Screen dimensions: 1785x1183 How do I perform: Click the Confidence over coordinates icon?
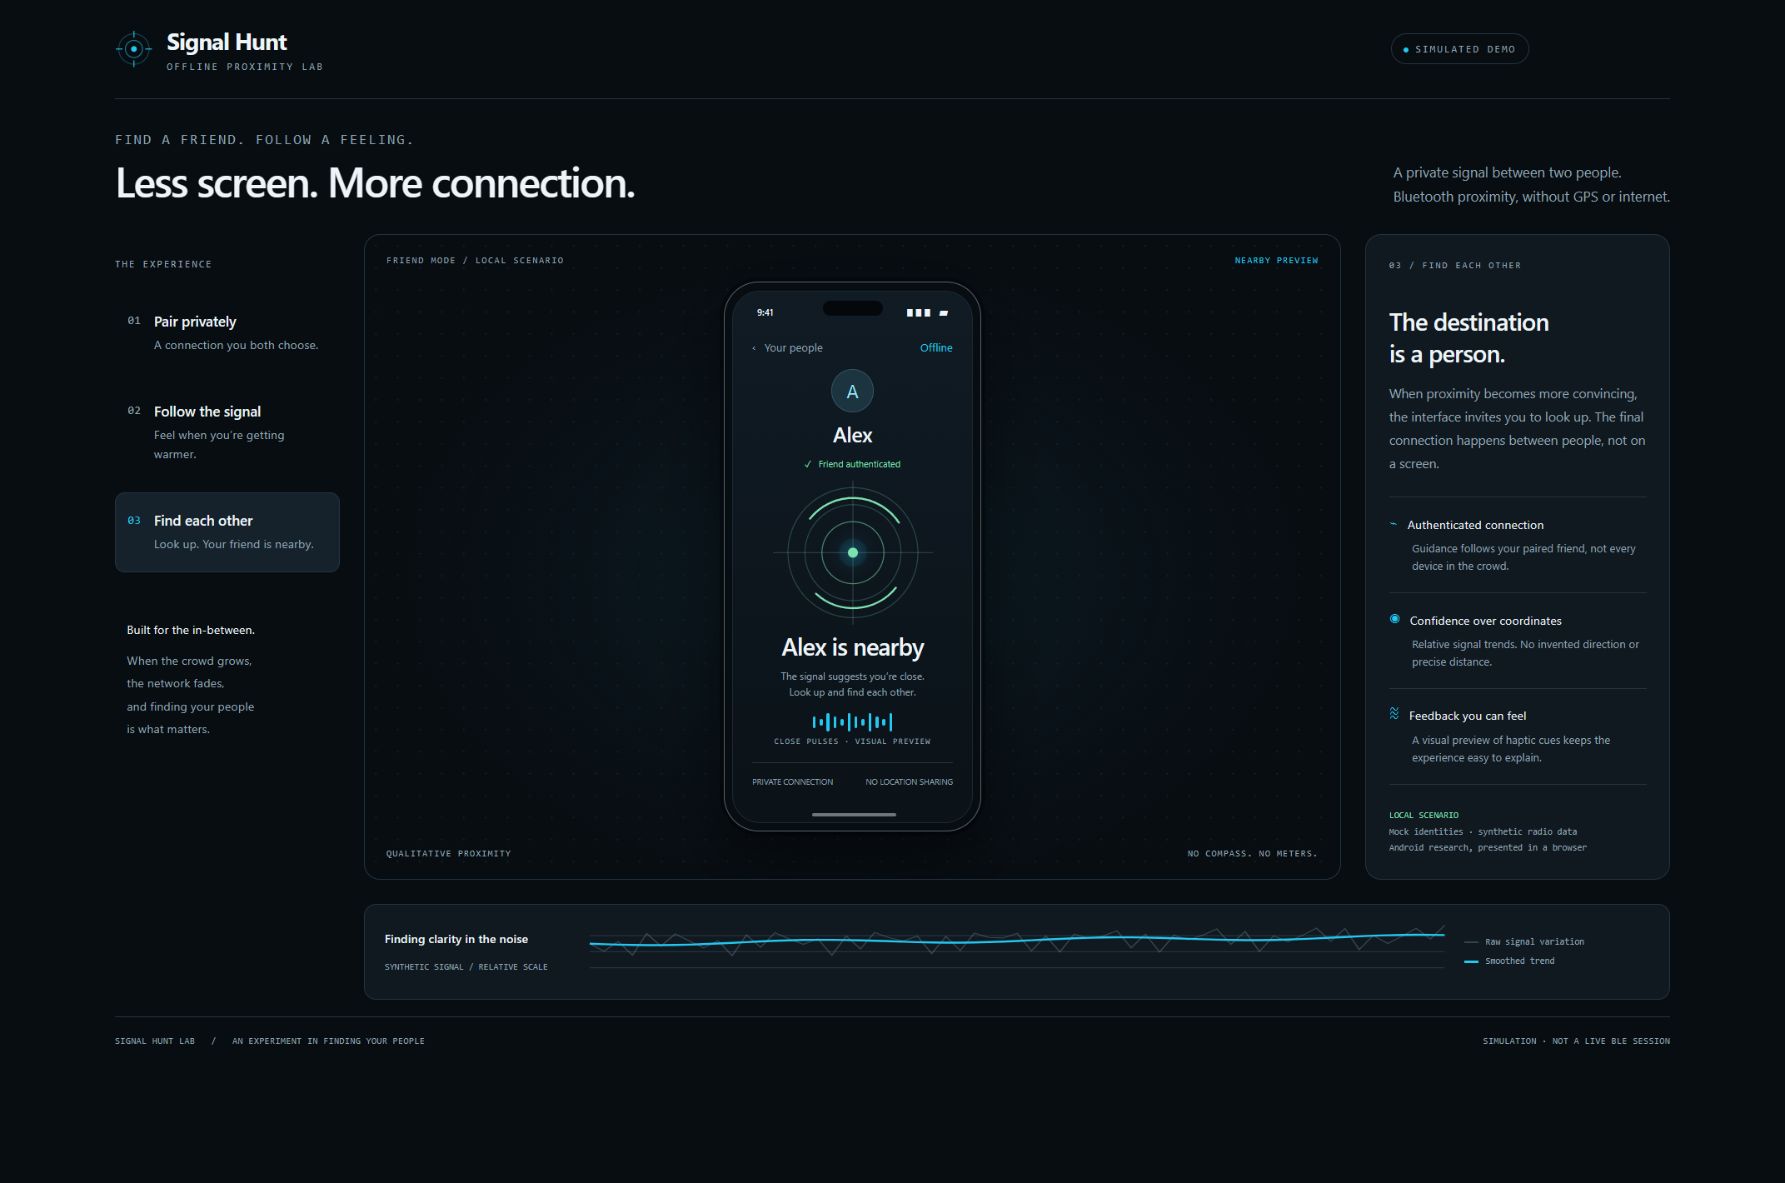click(1394, 619)
